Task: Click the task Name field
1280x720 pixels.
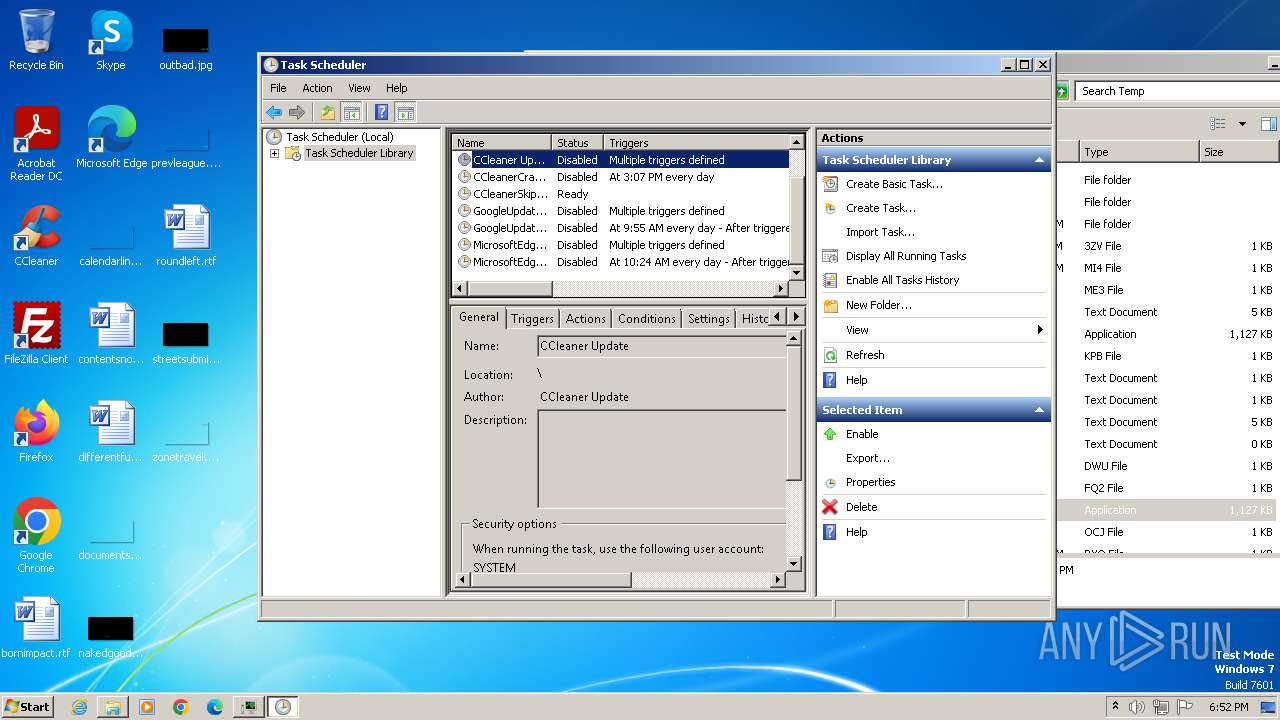Action: click(662, 346)
